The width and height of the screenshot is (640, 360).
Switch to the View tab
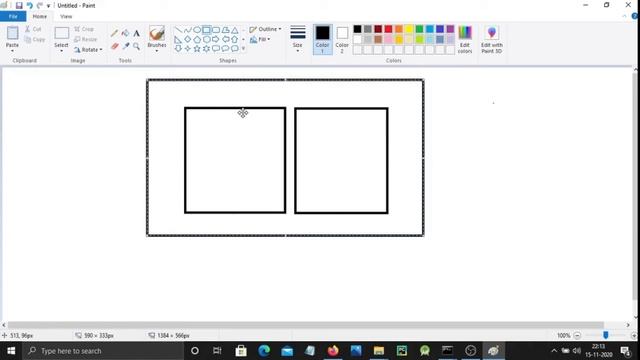point(66,16)
